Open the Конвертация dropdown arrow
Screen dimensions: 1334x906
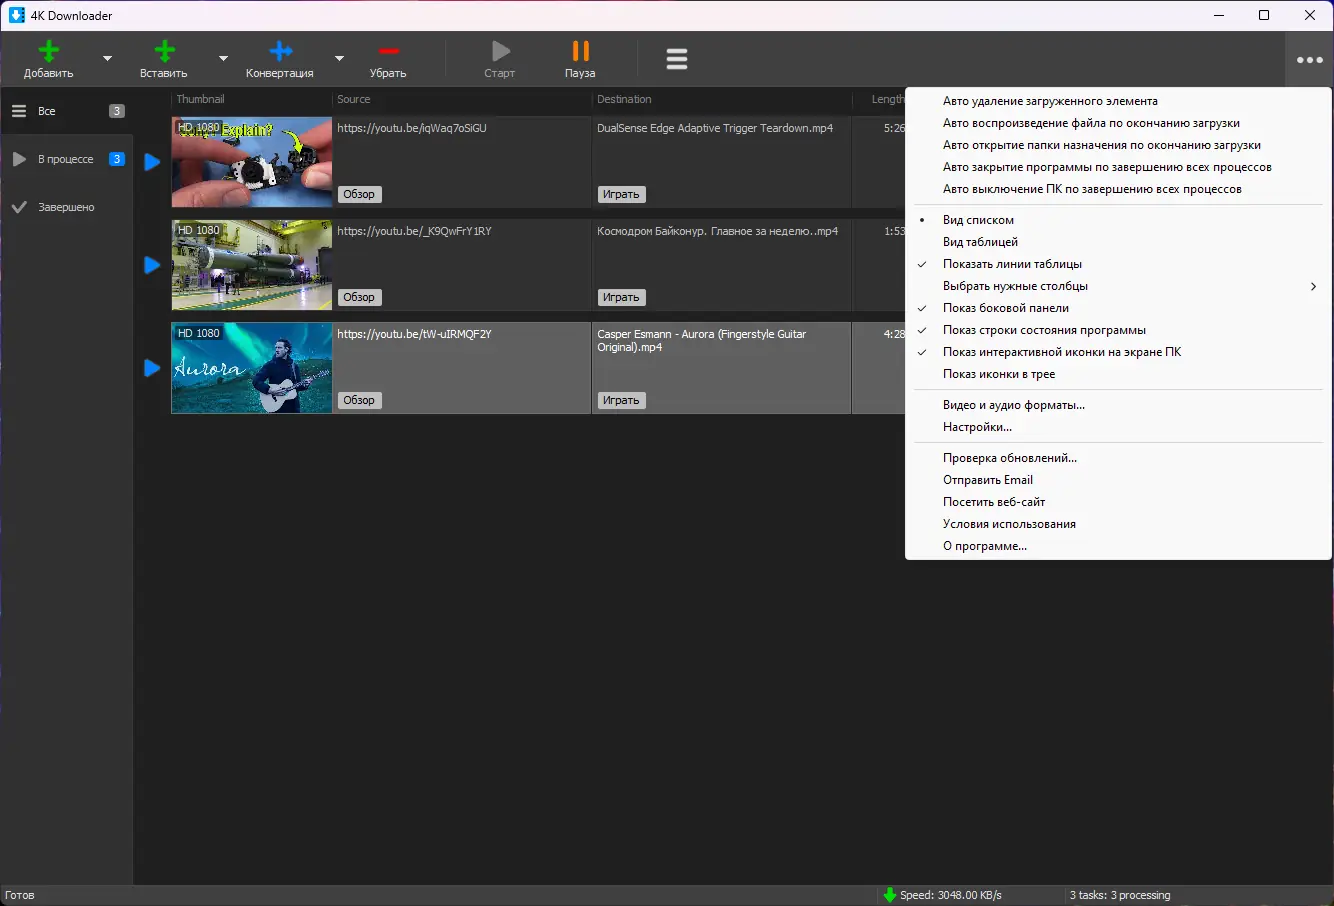(x=339, y=58)
